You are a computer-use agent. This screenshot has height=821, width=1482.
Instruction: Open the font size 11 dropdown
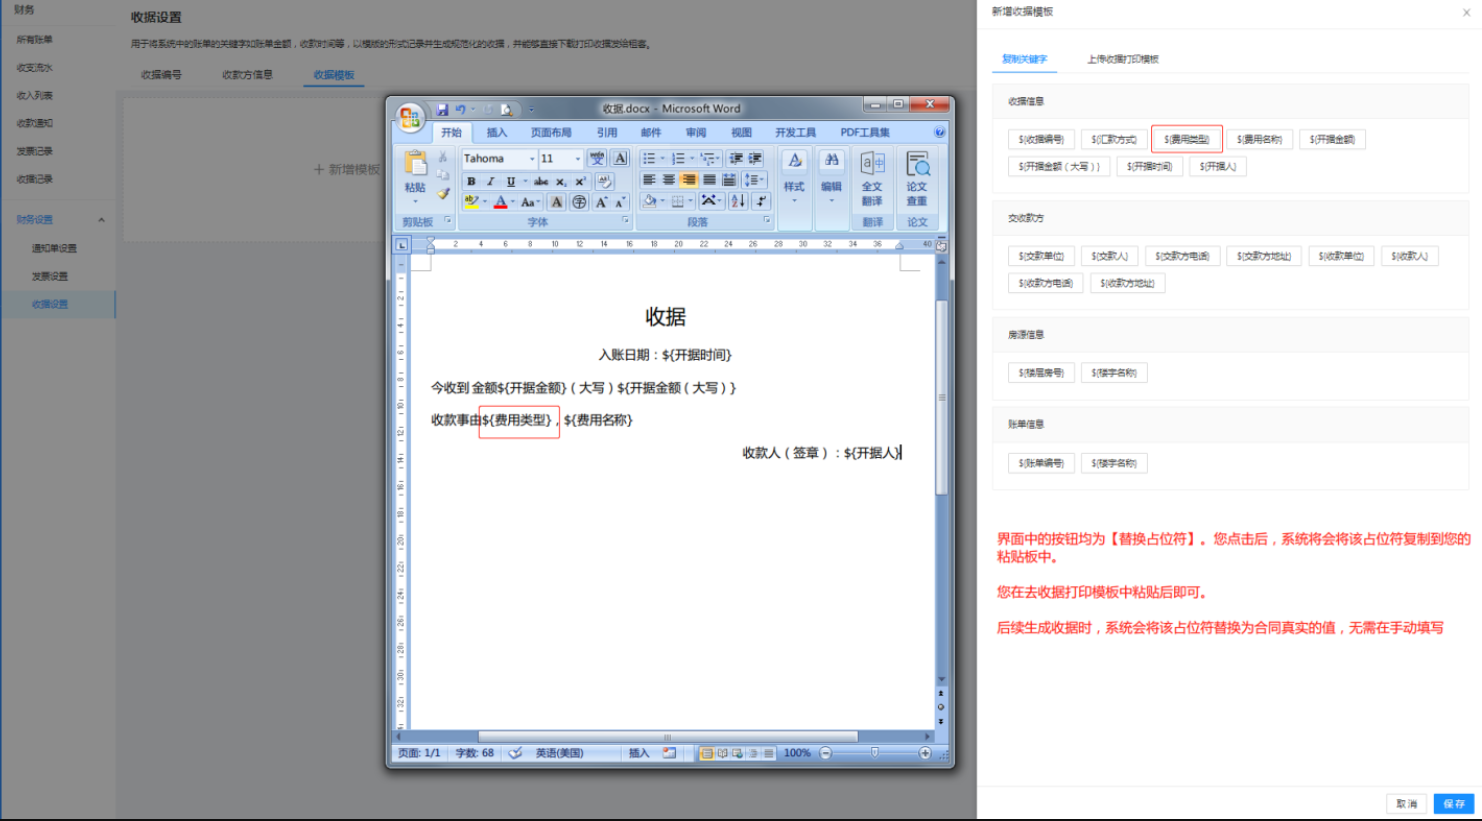coord(577,159)
